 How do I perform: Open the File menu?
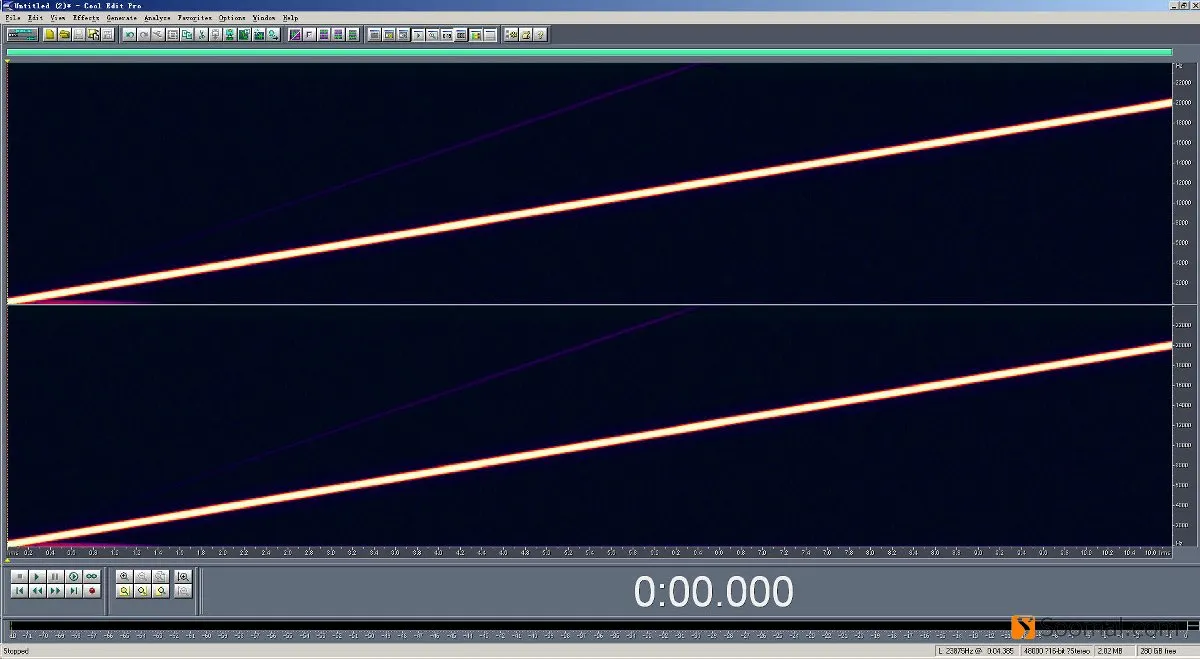click(11, 18)
